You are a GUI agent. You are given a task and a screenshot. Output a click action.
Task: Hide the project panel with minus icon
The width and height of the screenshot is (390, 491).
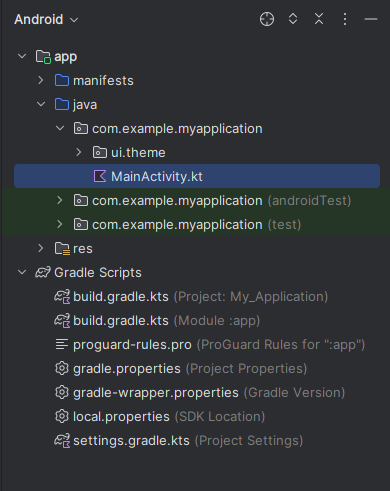point(371,19)
